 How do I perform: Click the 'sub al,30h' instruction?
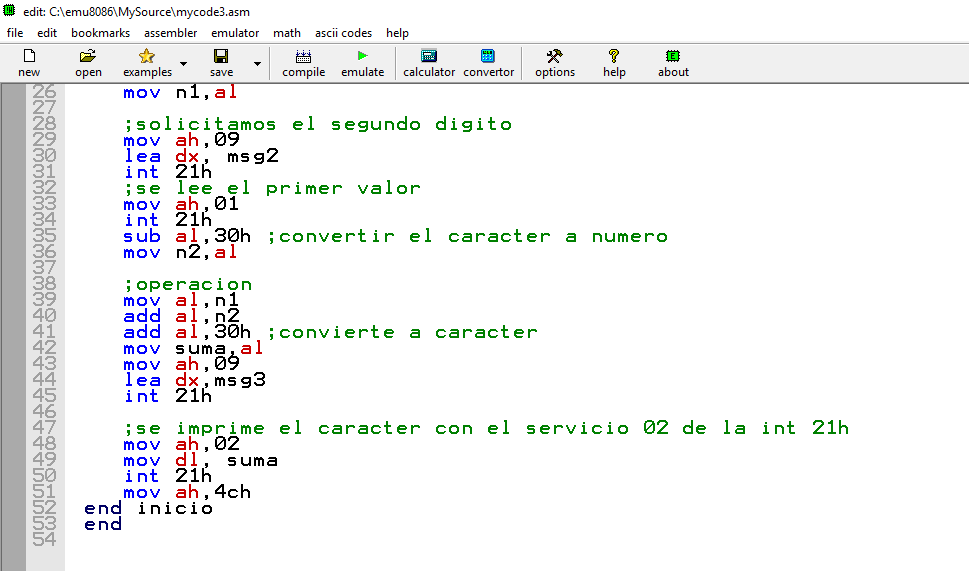(x=187, y=236)
